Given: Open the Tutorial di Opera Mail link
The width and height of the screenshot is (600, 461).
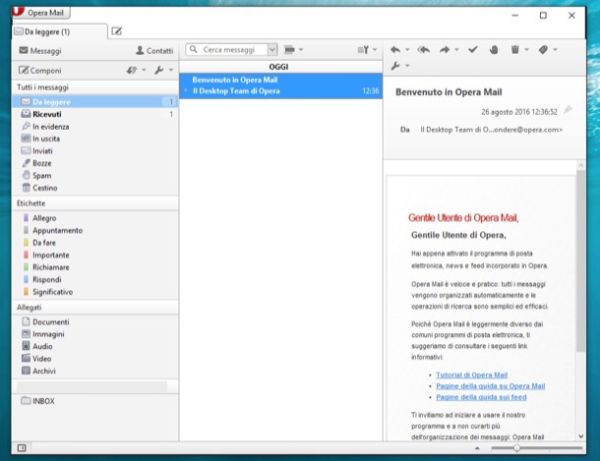Looking at the screenshot, I should [x=473, y=374].
